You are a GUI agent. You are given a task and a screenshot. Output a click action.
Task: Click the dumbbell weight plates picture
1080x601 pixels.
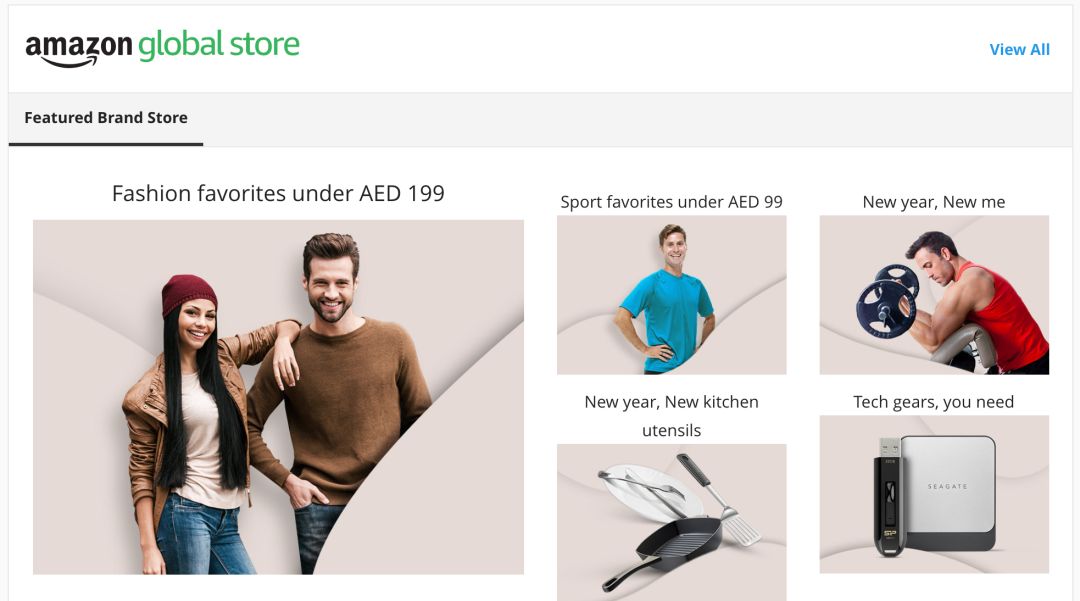pyautogui.click(x=888, y=301)
